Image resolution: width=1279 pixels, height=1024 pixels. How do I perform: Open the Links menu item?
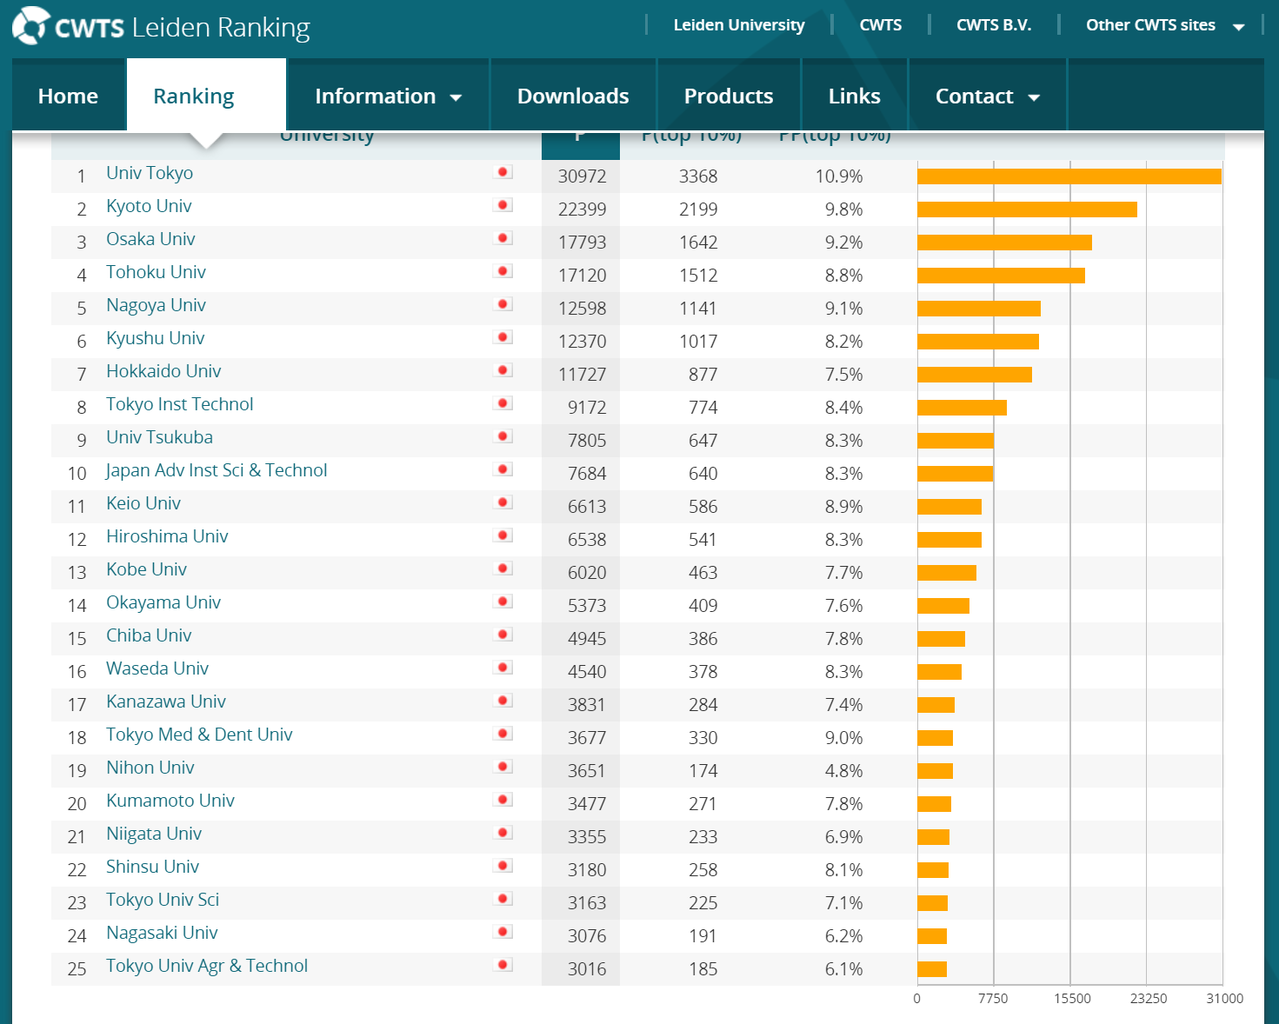[x=854, y=96]
